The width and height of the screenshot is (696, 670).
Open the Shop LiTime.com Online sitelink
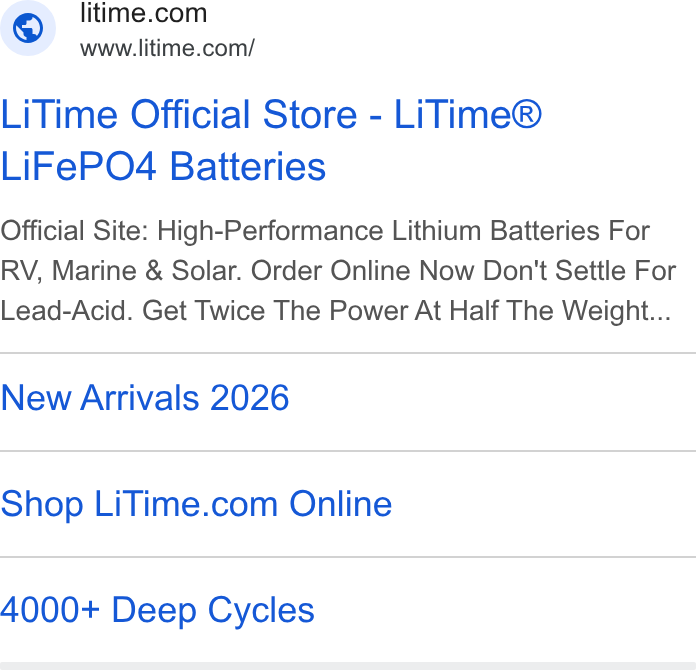(x=196, y=504)
